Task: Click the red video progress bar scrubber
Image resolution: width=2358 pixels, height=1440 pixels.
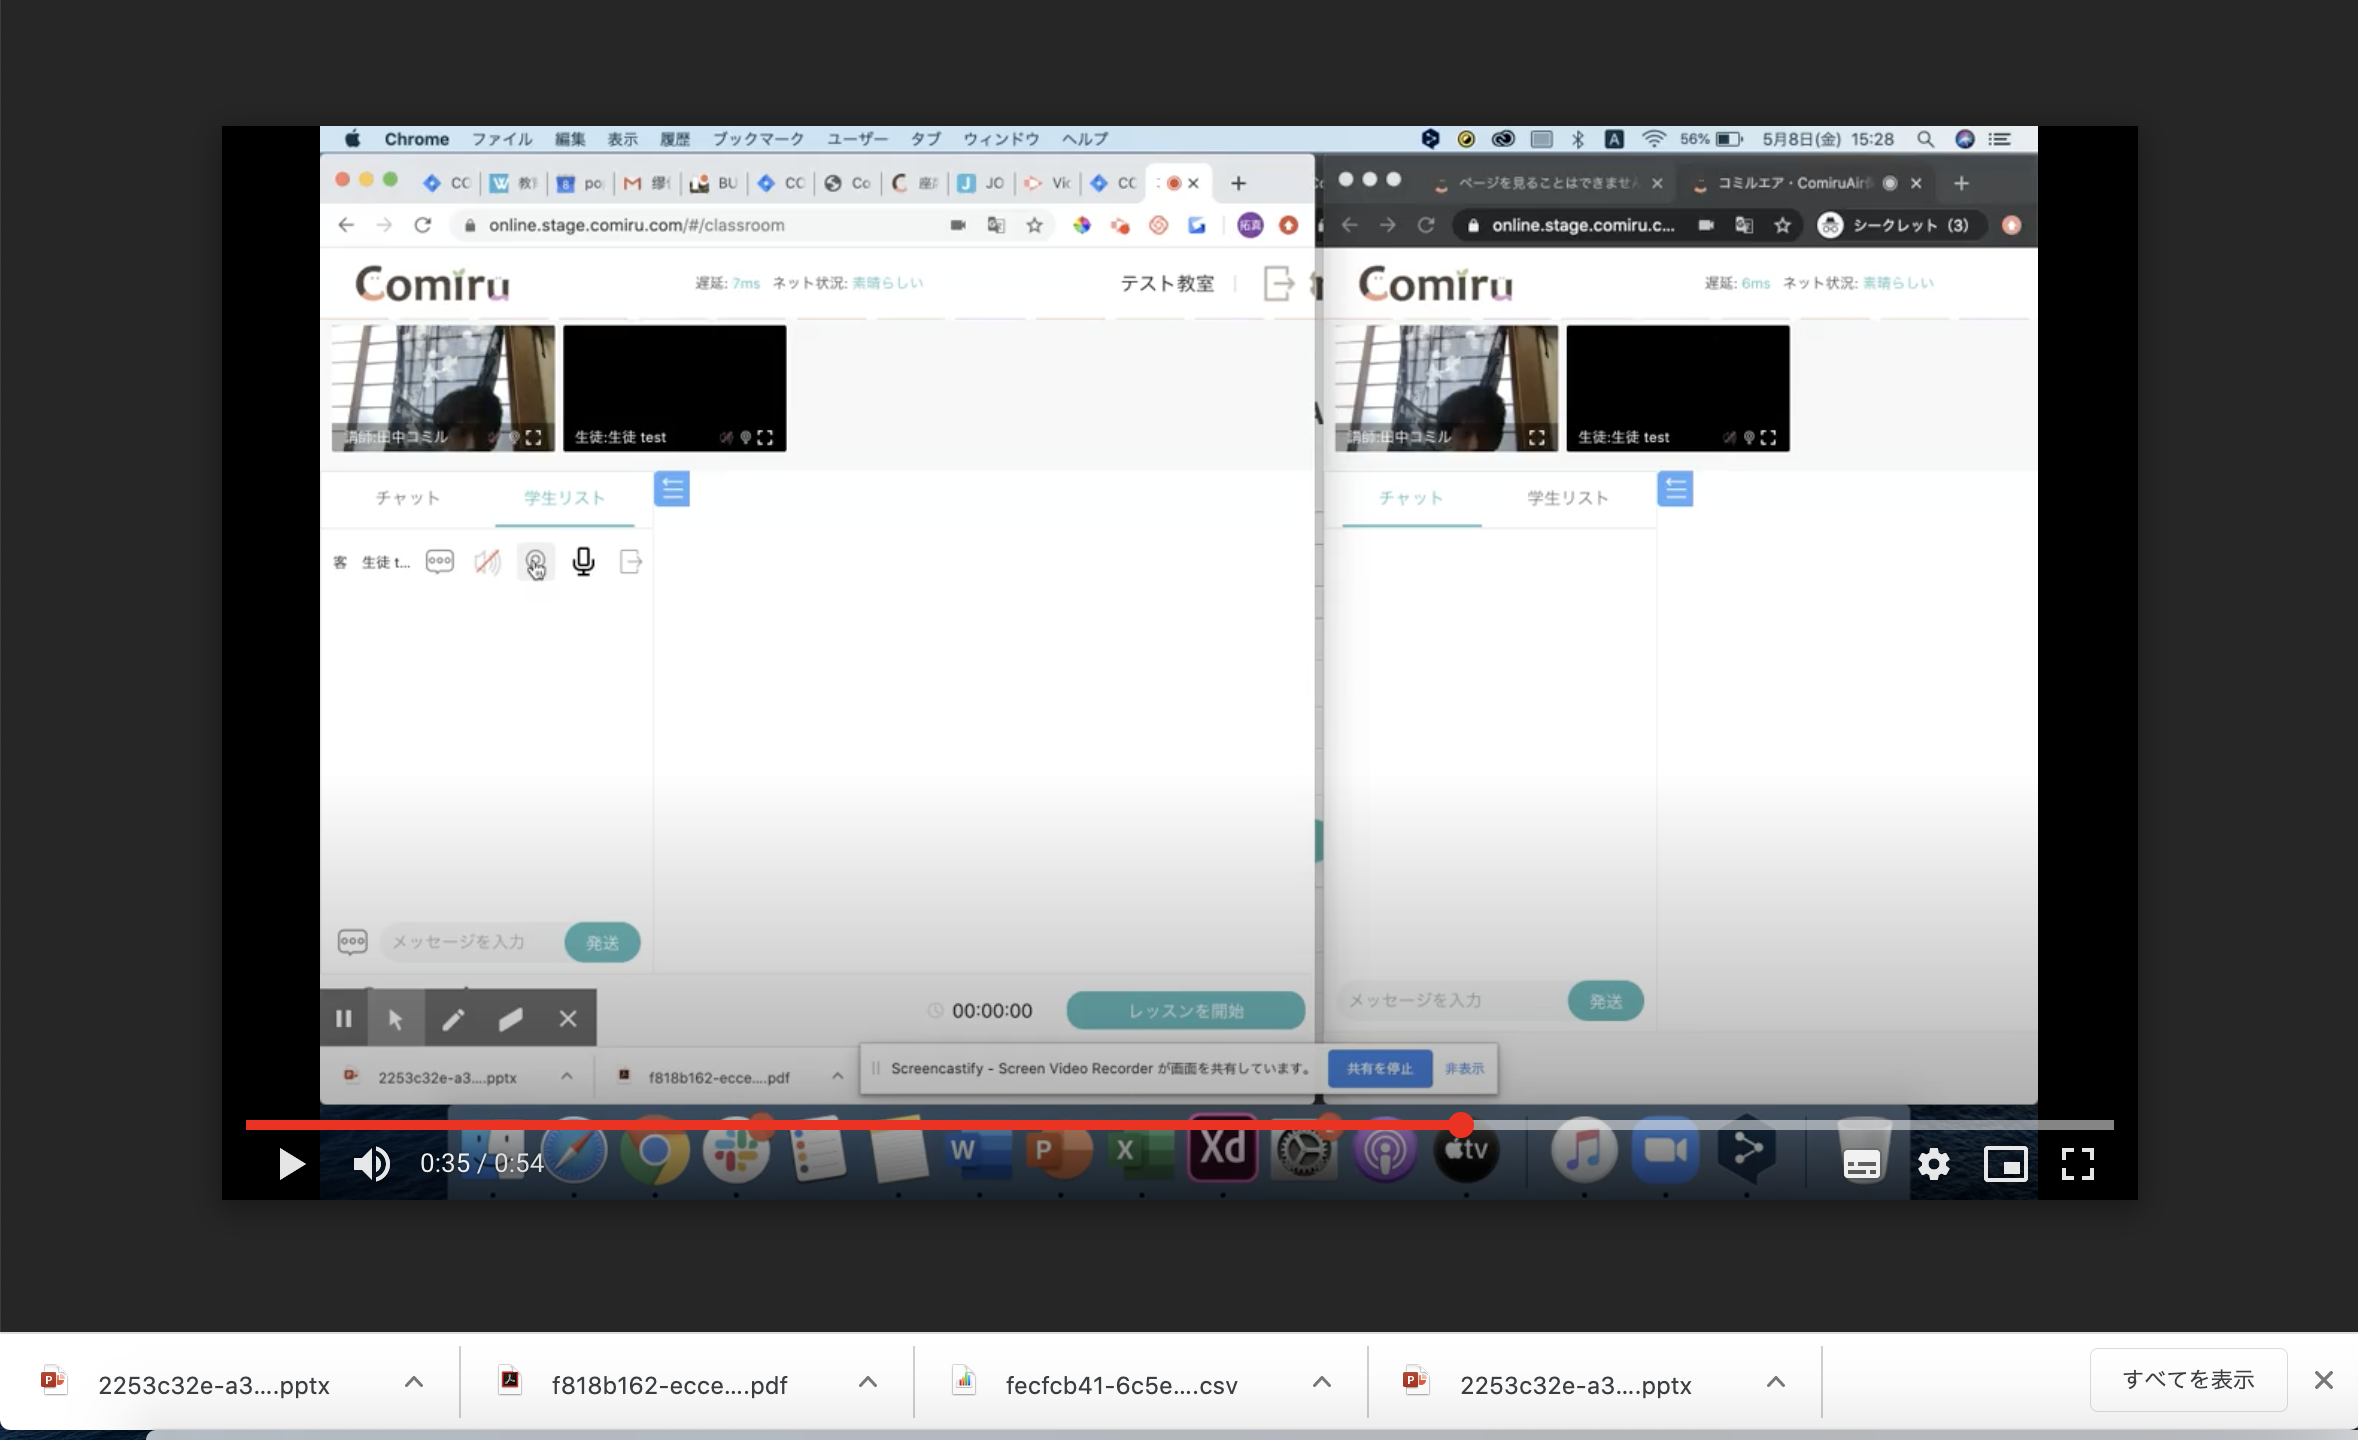Action: click(x=1461, y=1125)
